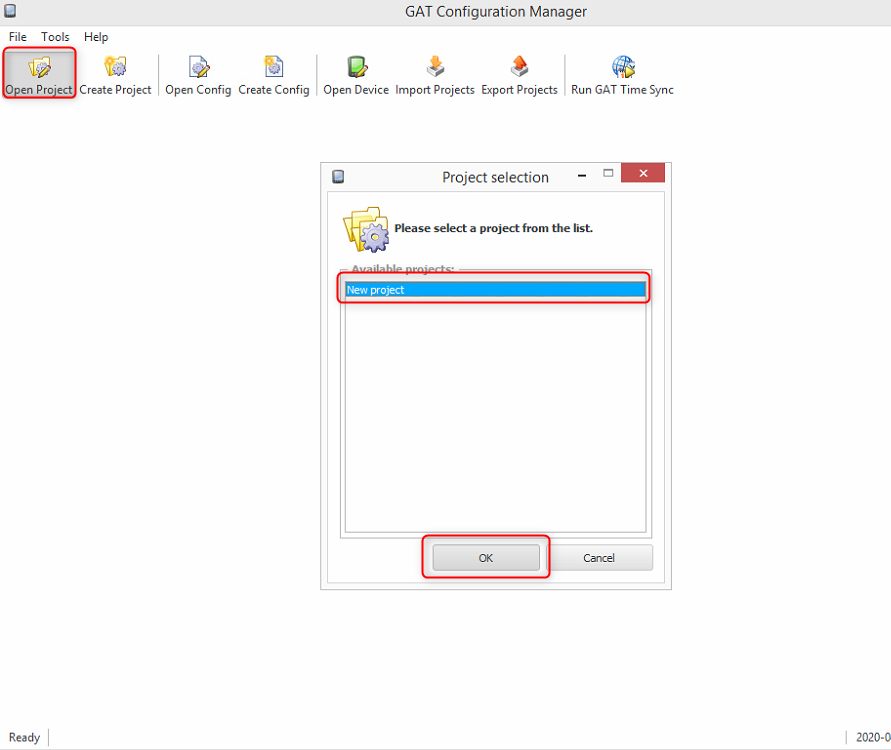891x750 pixels.
Task: Open the File menu
Action: click(18, 37)
